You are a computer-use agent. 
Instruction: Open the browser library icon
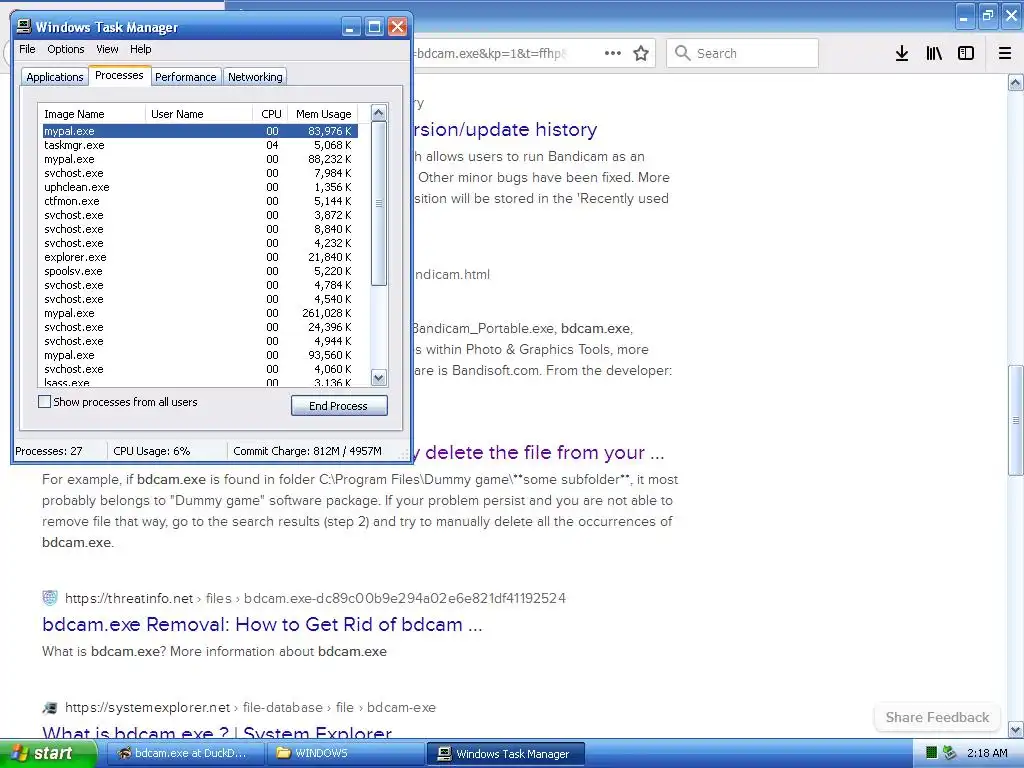tap(934, 54)
